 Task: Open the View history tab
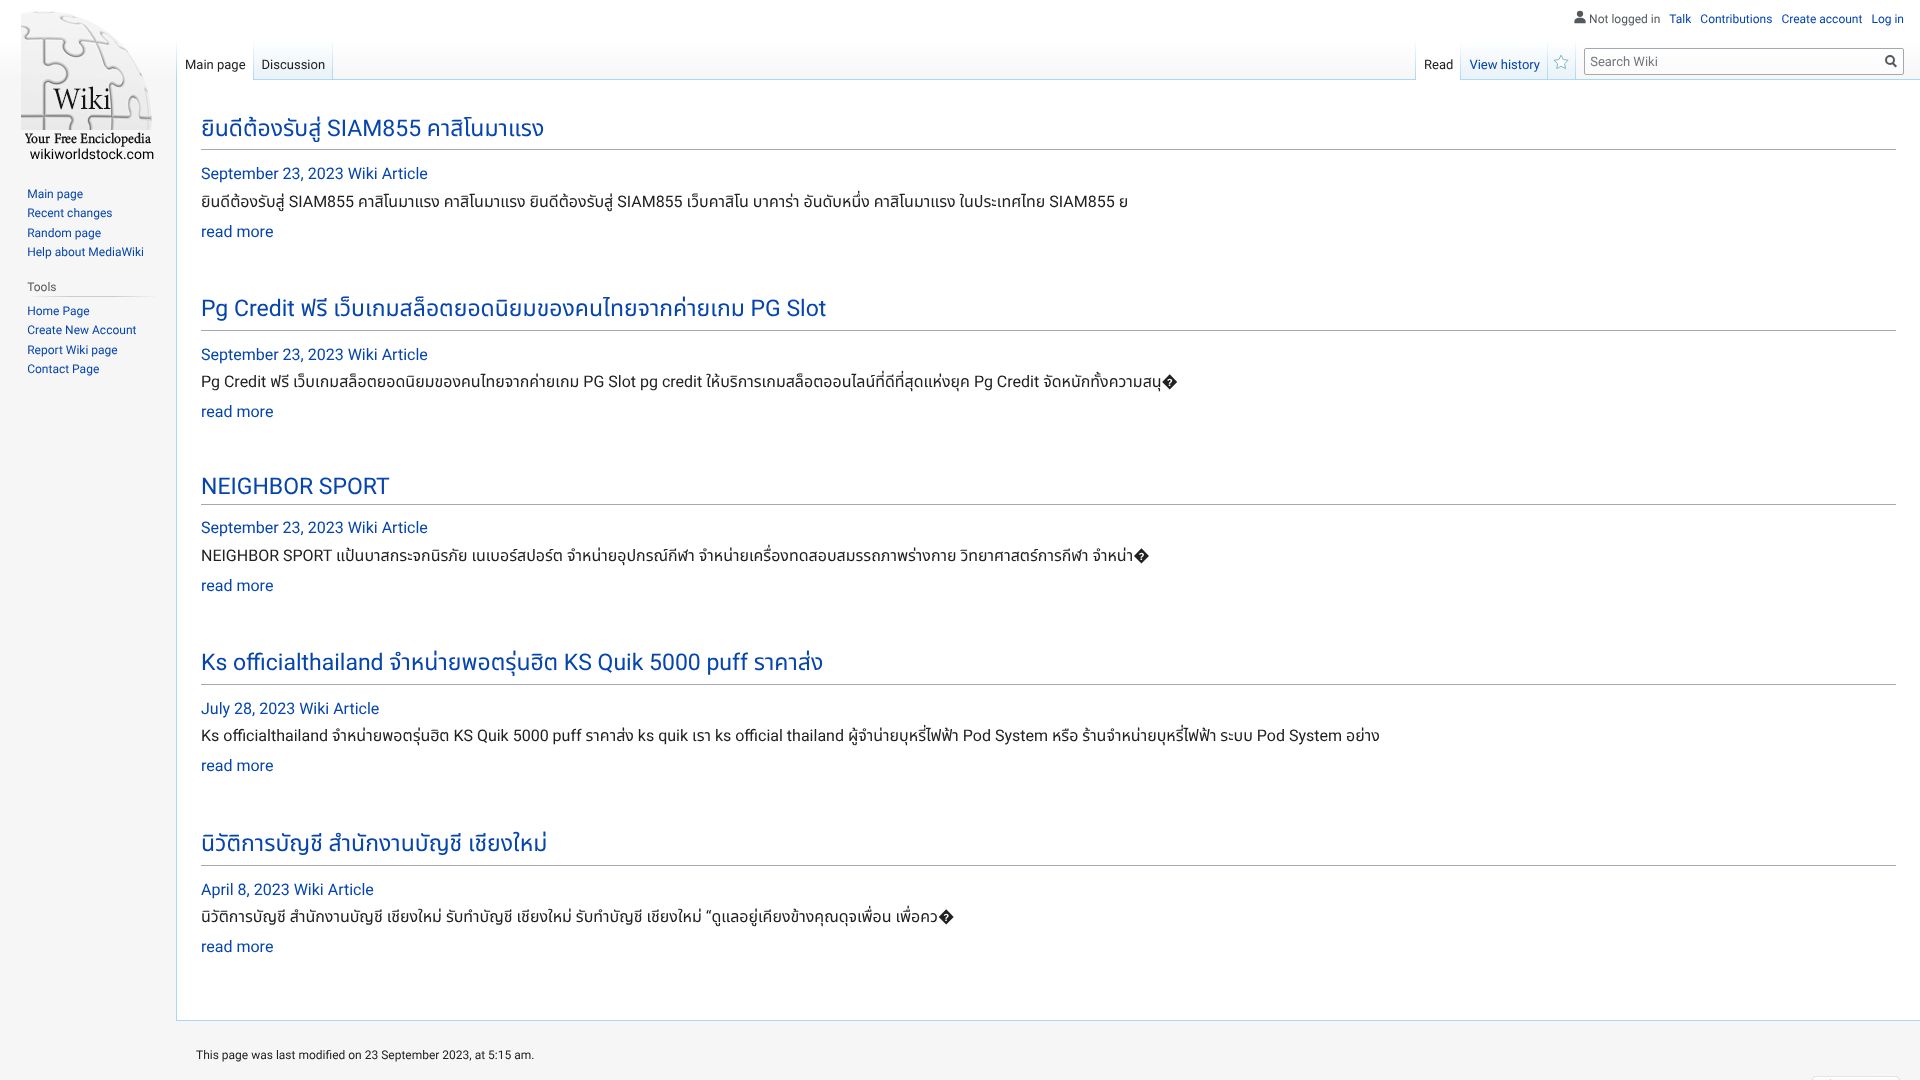pos(1504,65)
